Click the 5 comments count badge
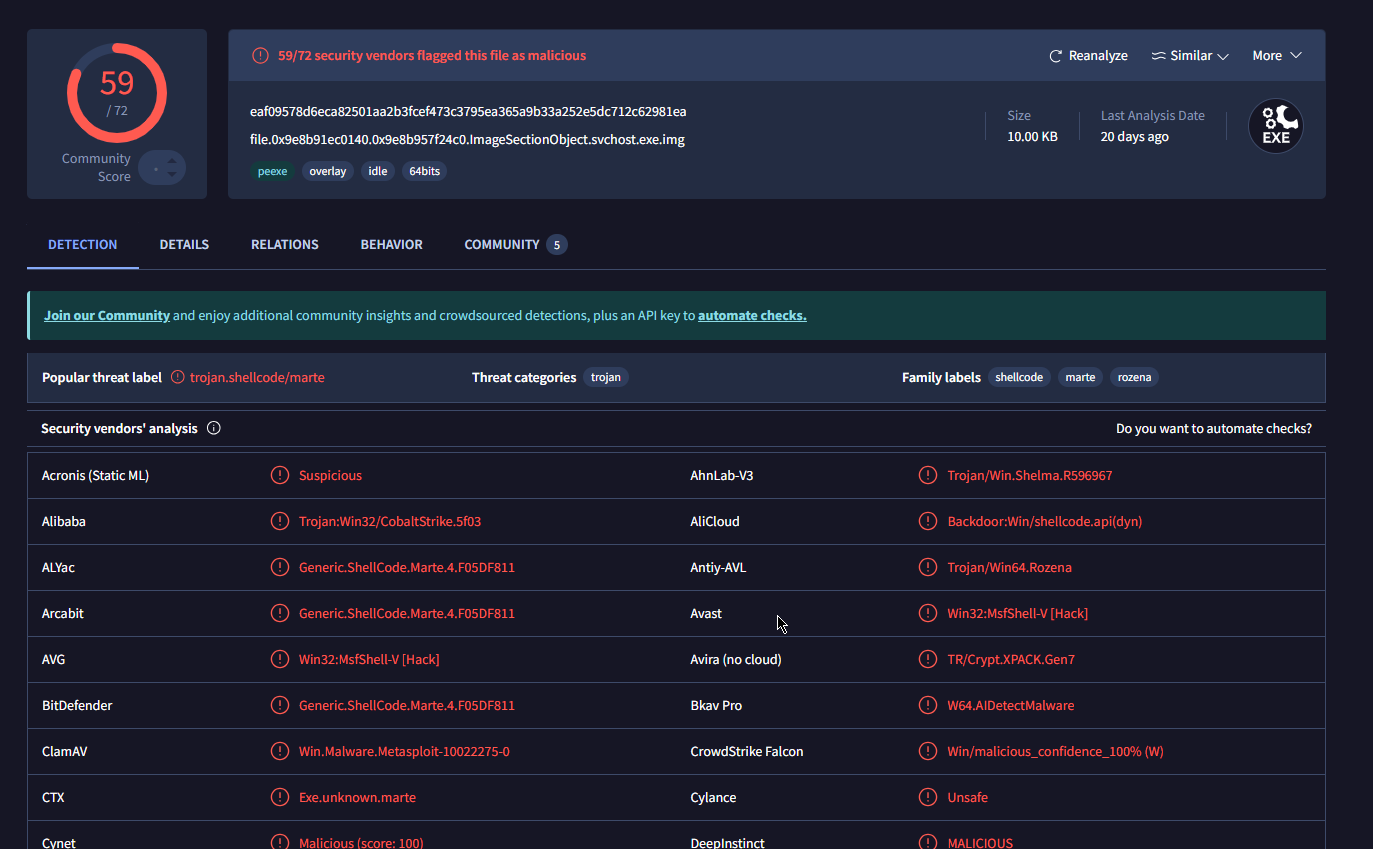Image resolution: width=1373 pixels, height=849 pixels. [x=557, y=245]
